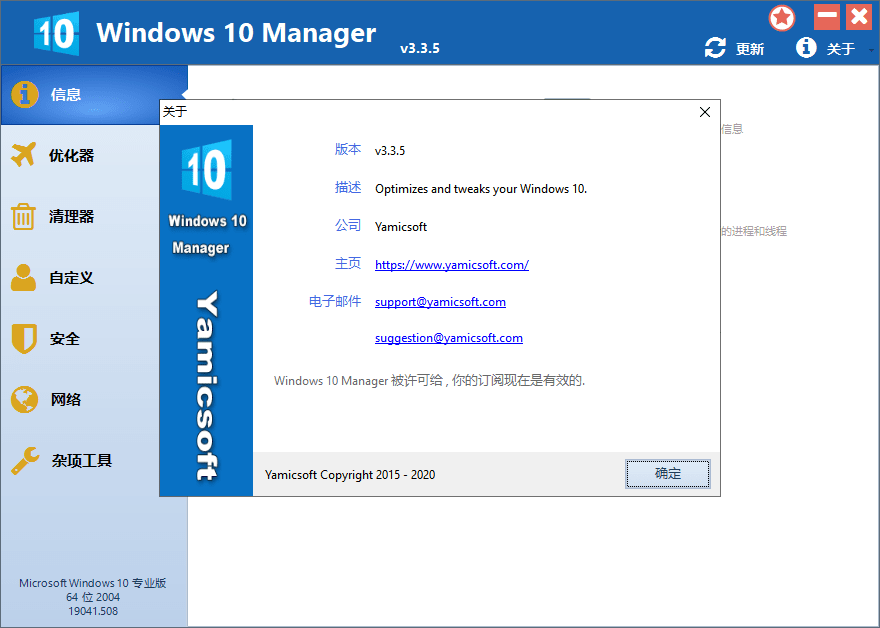880x628 pixels.
Task: Click the license status text '被许可给'
Action: pos(417,381)
